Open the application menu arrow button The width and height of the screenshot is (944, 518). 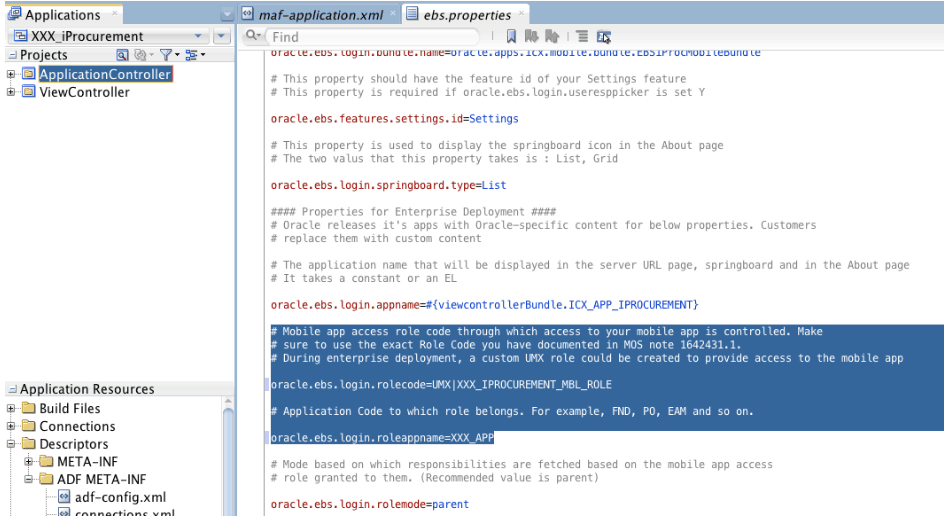(x=222, y=36)
